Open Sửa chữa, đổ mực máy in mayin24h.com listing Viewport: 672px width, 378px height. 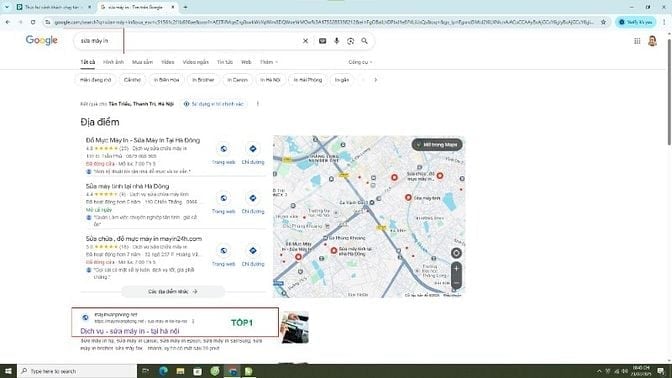[144, 239]
